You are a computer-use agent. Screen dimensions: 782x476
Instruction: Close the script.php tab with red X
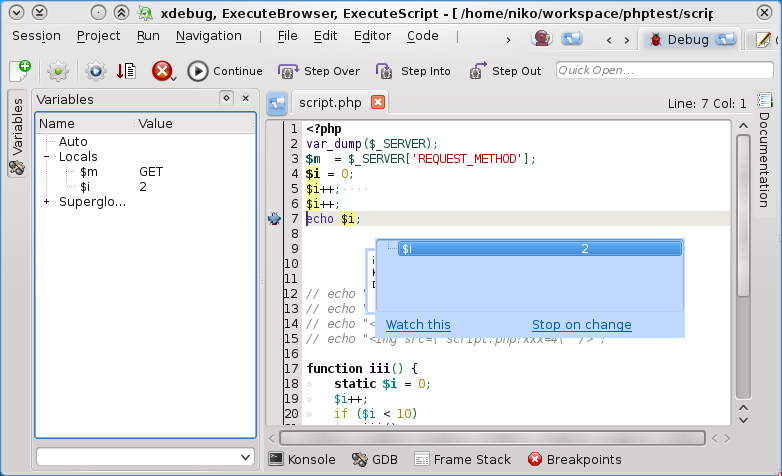(378, 102)
